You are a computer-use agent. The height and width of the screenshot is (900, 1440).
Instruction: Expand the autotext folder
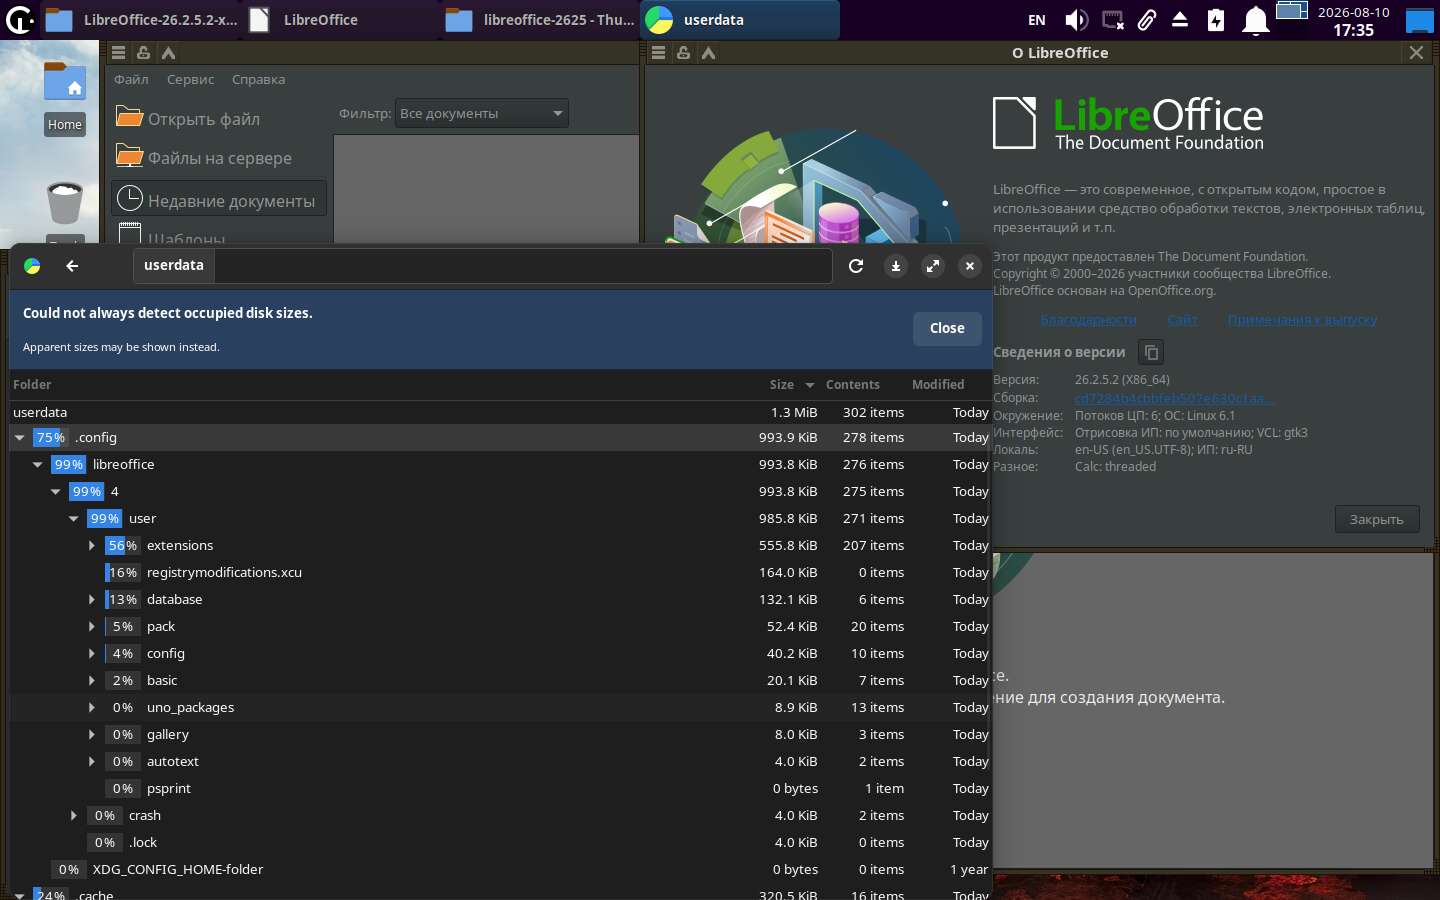[x=92, y=762]
